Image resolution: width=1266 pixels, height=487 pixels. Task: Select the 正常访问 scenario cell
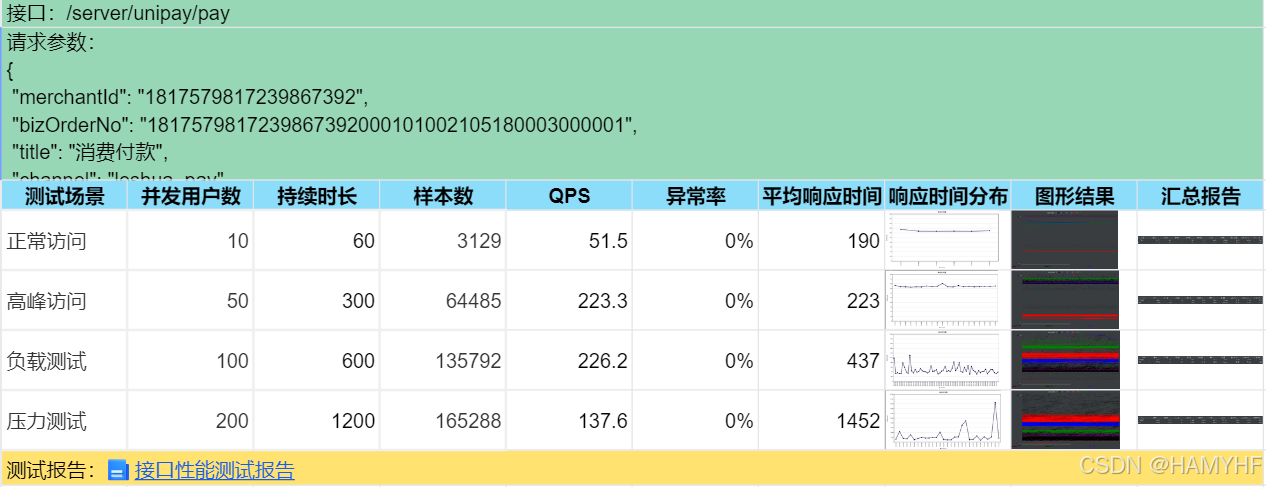click(64, 240)
